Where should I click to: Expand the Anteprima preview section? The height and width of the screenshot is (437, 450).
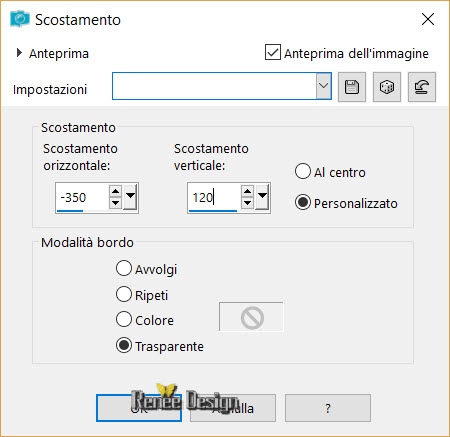pos(19,53)
